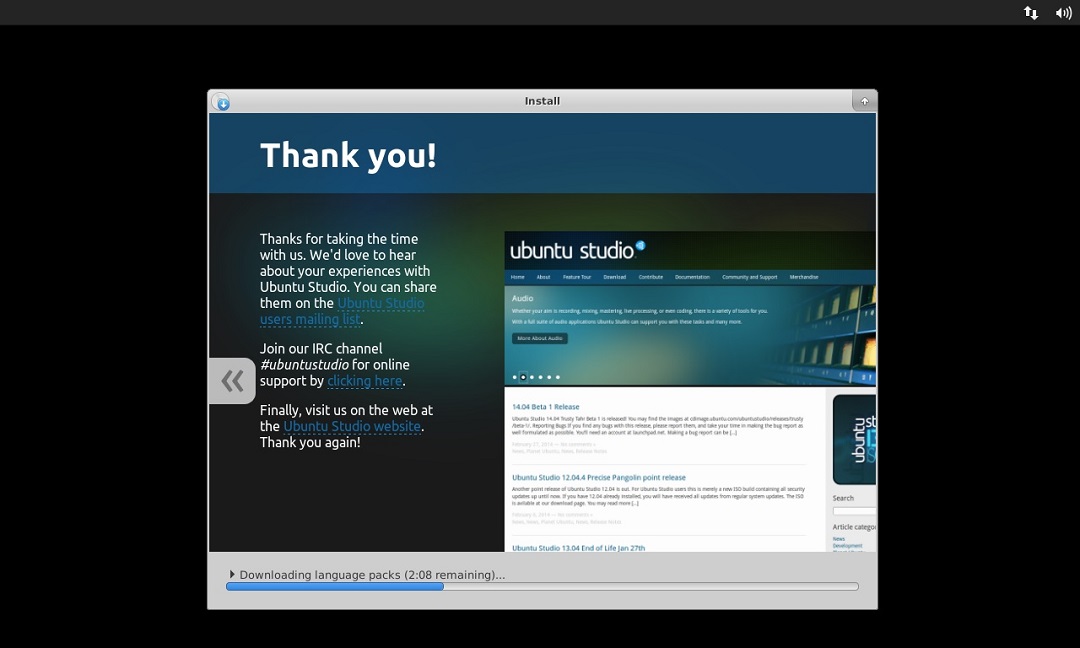The width and height of the screenshot is (1080, 648).
Task: Click Feature Tour in the website preview
Action: coord(577,277)
